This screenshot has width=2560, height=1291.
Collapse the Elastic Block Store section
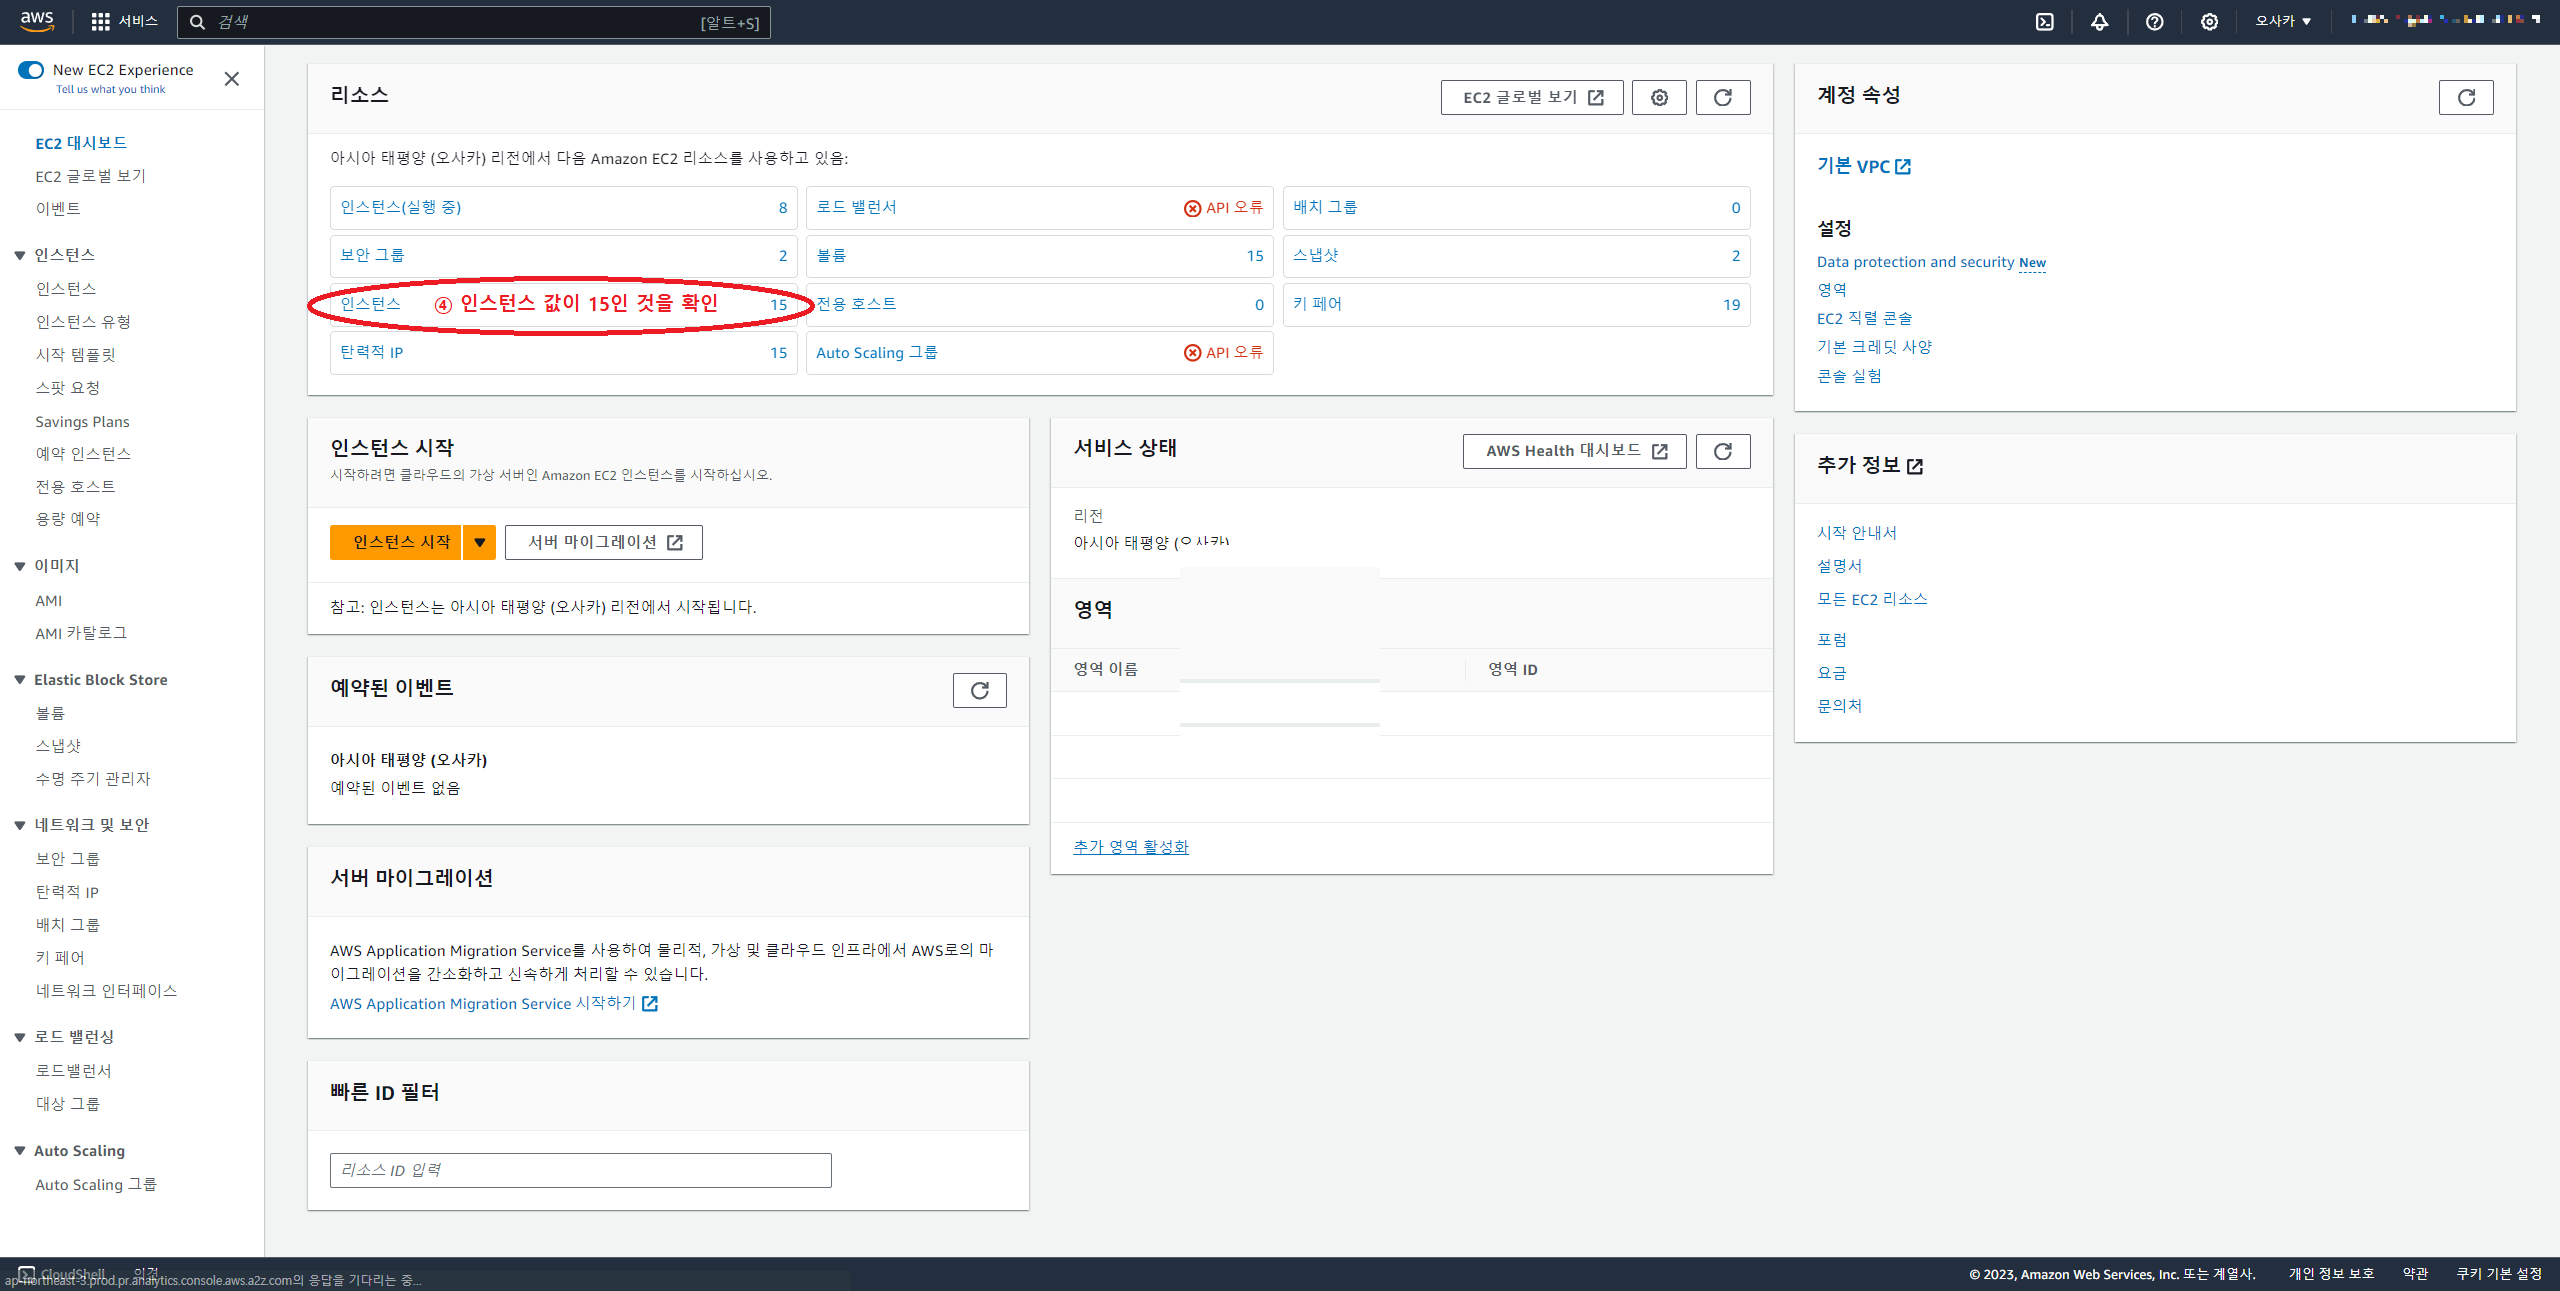(20, 680)
